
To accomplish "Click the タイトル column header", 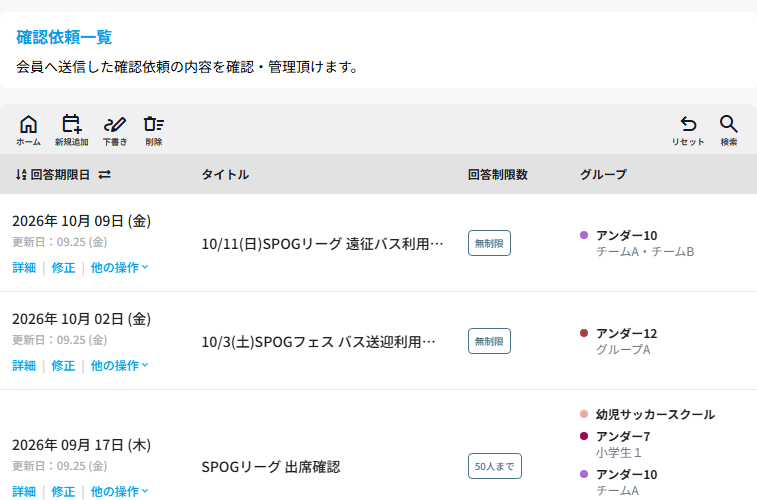I will point(225,175).
